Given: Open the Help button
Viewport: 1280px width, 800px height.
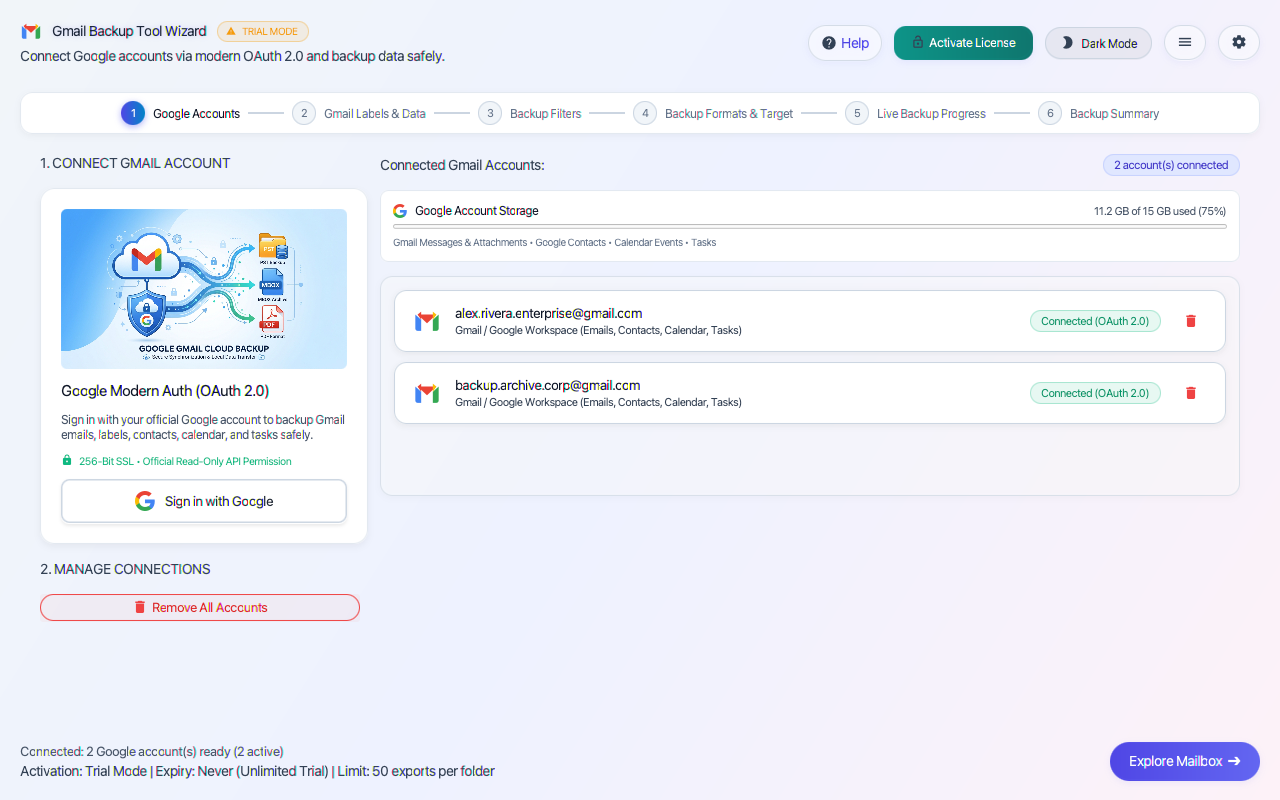Looking at the screenshot, I should tap(845, 43).
